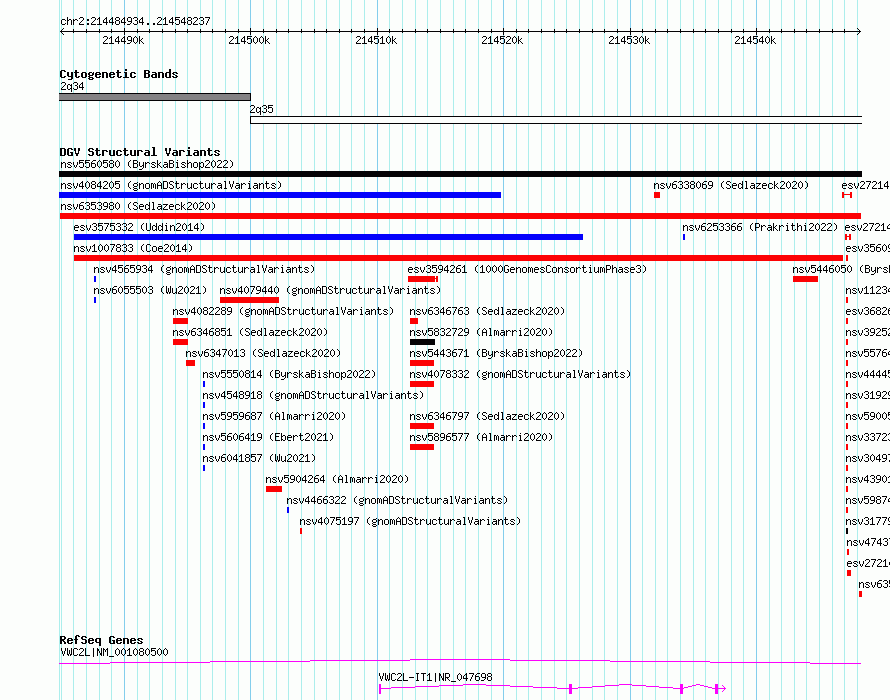Click the nsv5446050 red variant bar
This screenshot has height=700, width=890.
pyautogui.click(x=805, y=279)
